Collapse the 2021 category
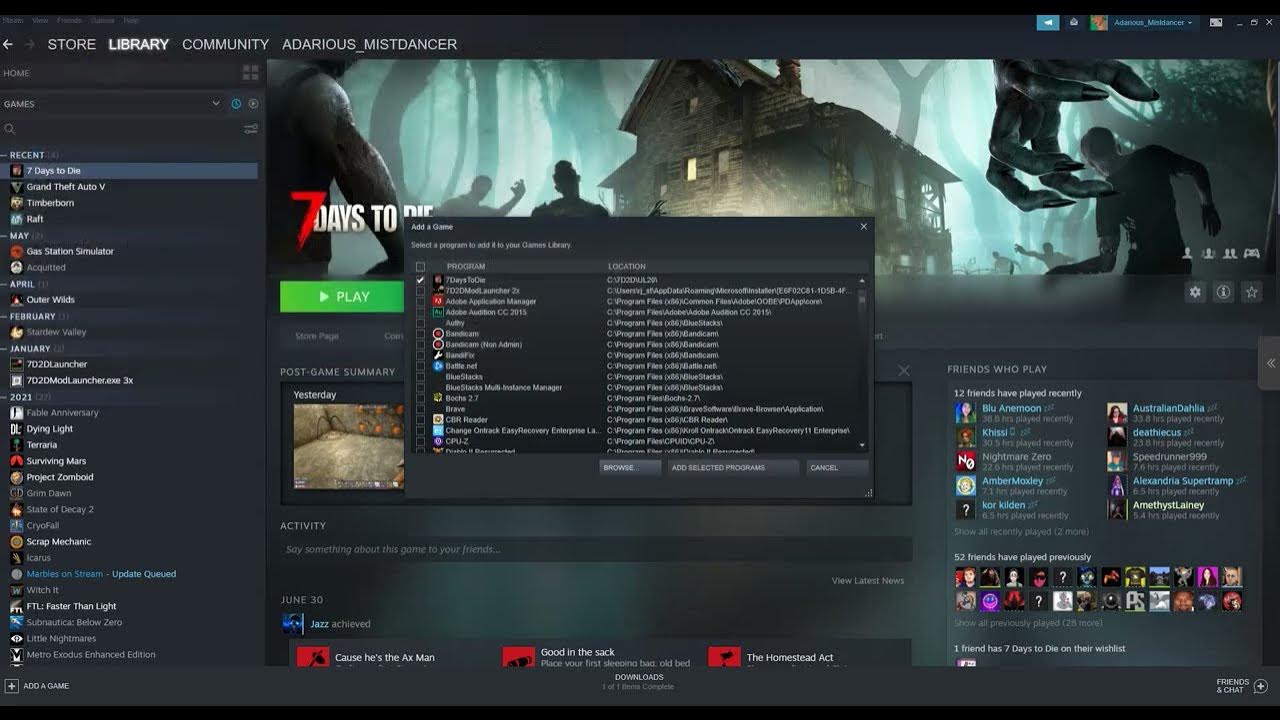Screen dimensions: 1280x720 [4, 397]
